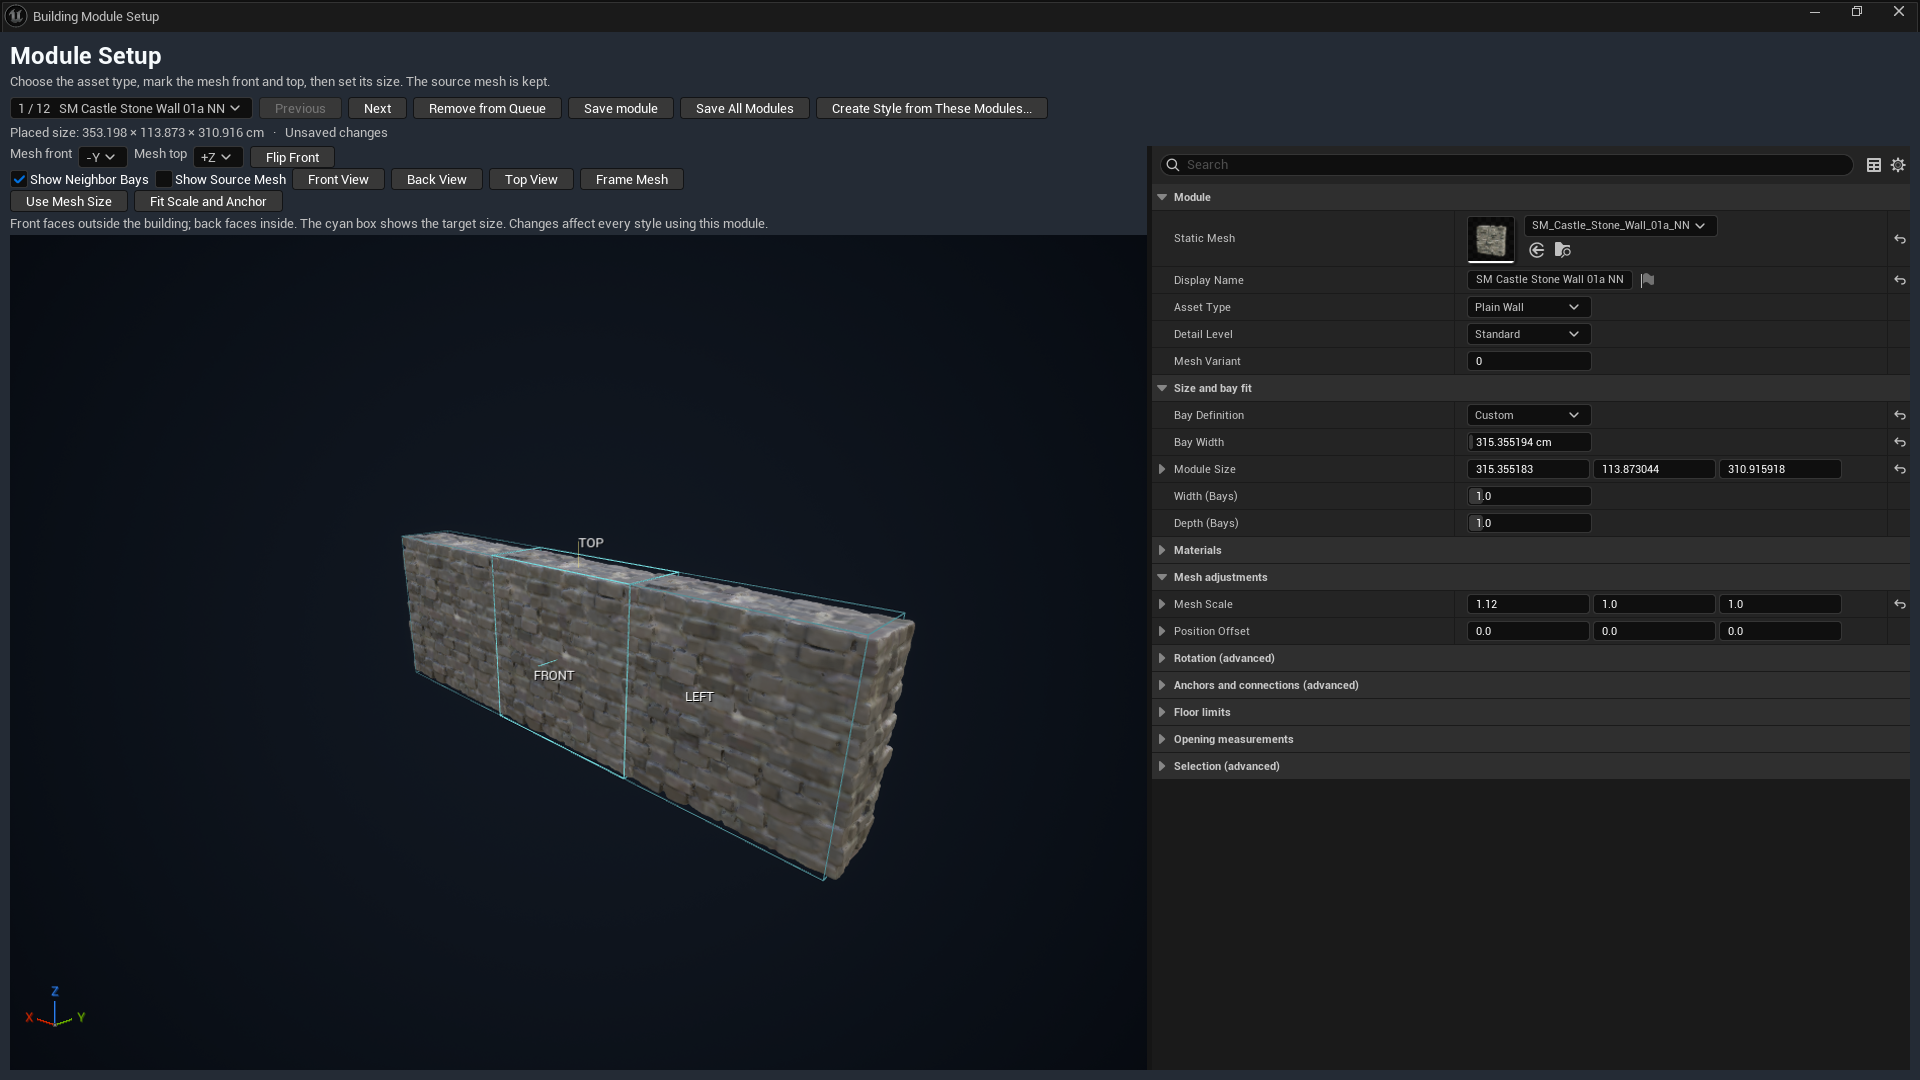Click the Unreal Engine logo in title bar
This screenshot has width=1920, height=1080.
(x=16, y=16)
